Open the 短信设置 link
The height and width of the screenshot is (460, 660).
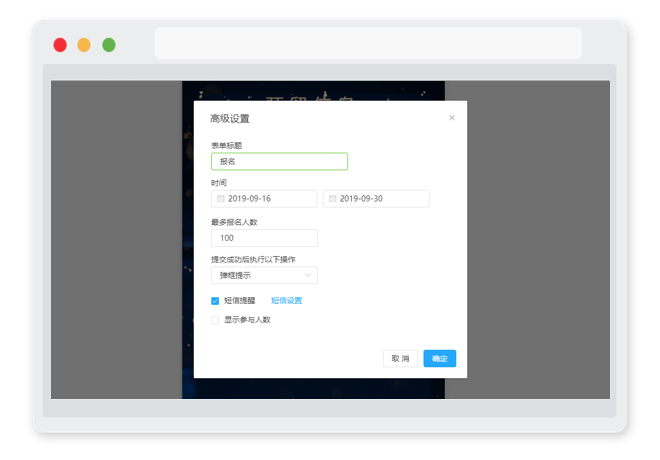[287, 300]
